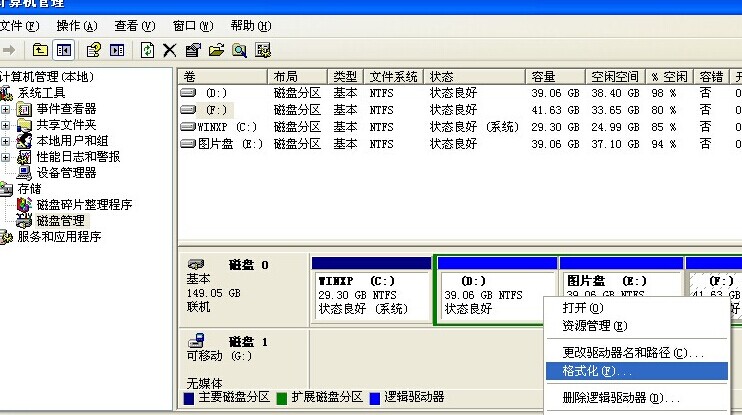
Task: Sort by the 卷 column header
Action: click(223, 77)
